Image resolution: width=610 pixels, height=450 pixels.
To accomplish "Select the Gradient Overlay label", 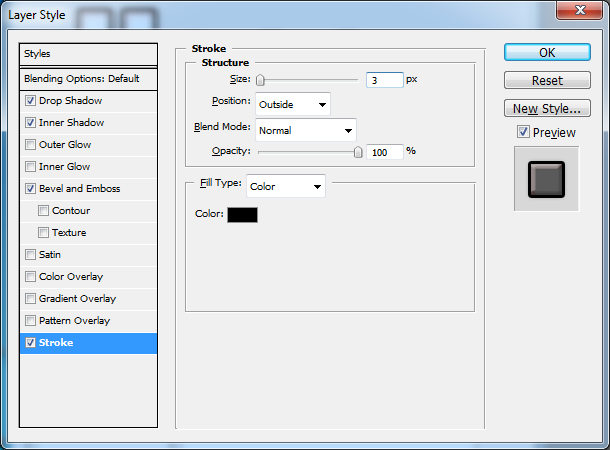I will pyautogui.click(x=77, y=299).
